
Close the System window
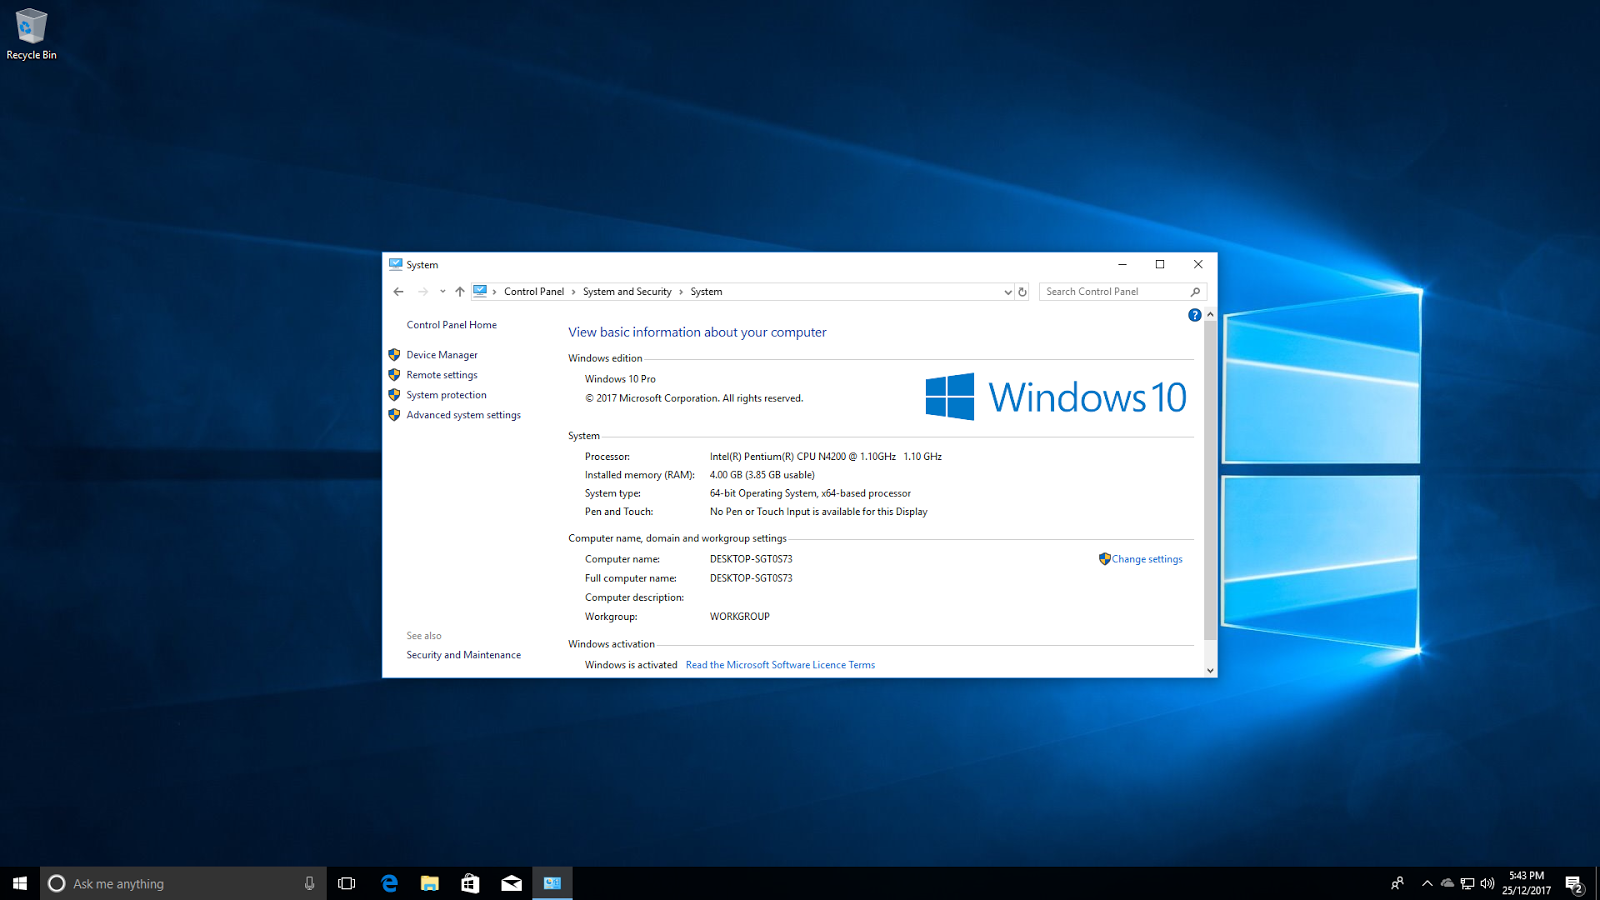1198,265
